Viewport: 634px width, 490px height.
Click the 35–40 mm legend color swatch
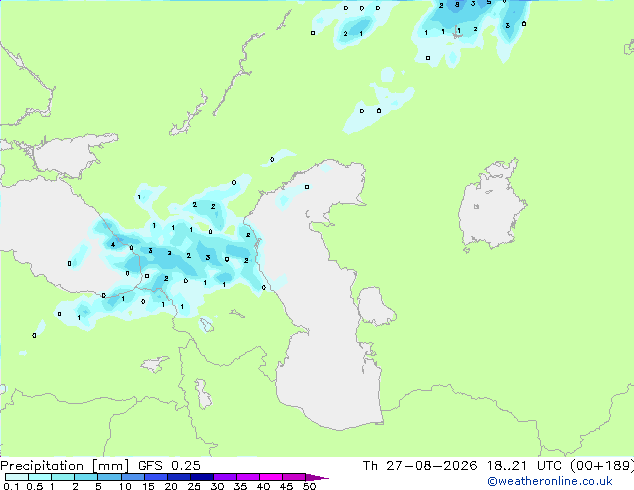coord(248,477)
